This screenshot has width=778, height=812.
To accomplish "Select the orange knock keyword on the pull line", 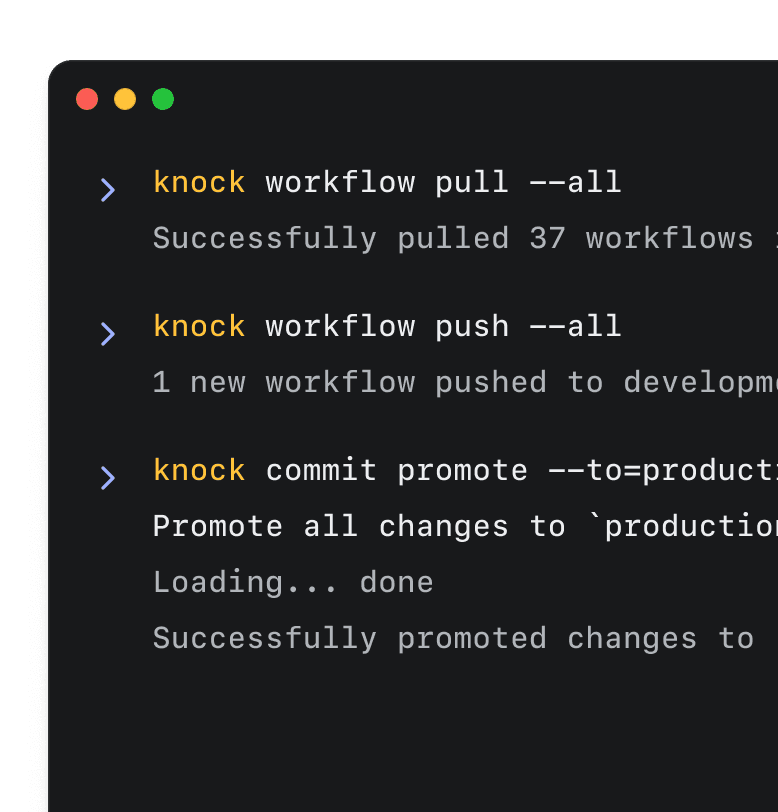I will pos(198,182).
